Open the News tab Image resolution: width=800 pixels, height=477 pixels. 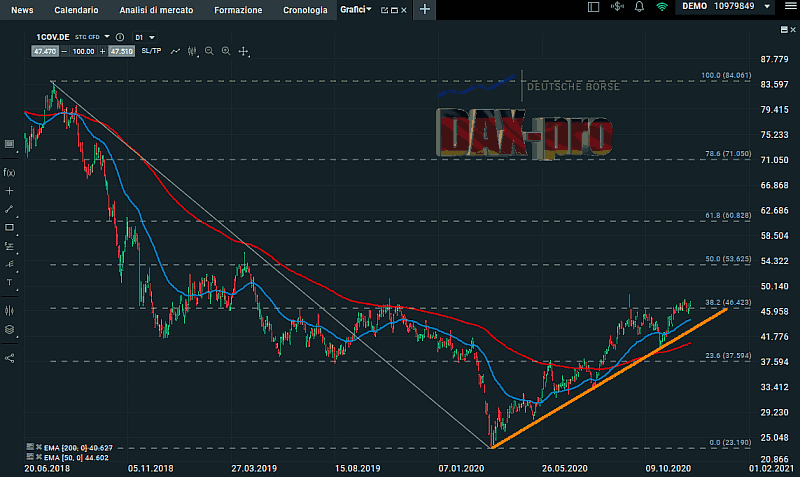click(22, 10)
